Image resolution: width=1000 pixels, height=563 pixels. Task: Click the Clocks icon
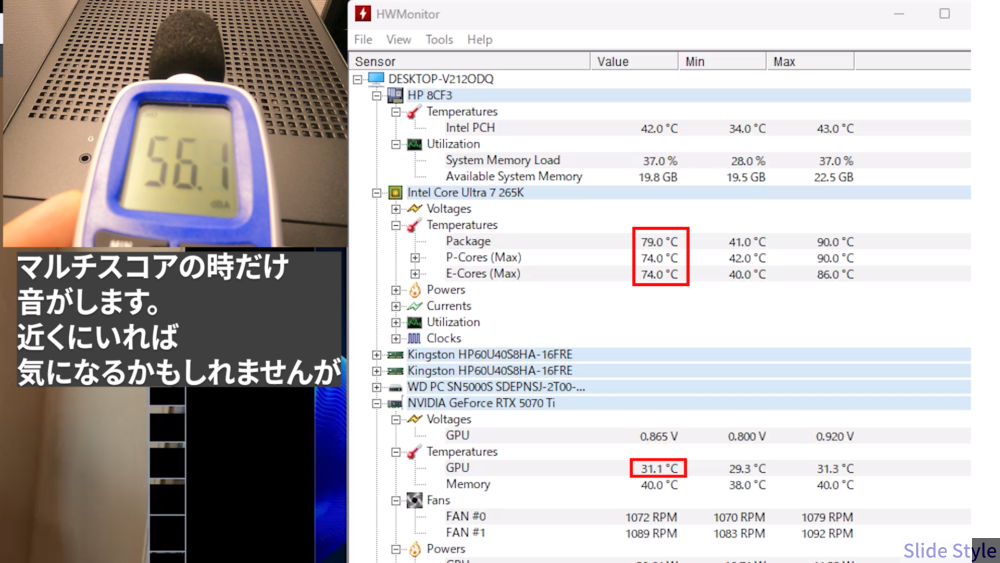(415, 339)
